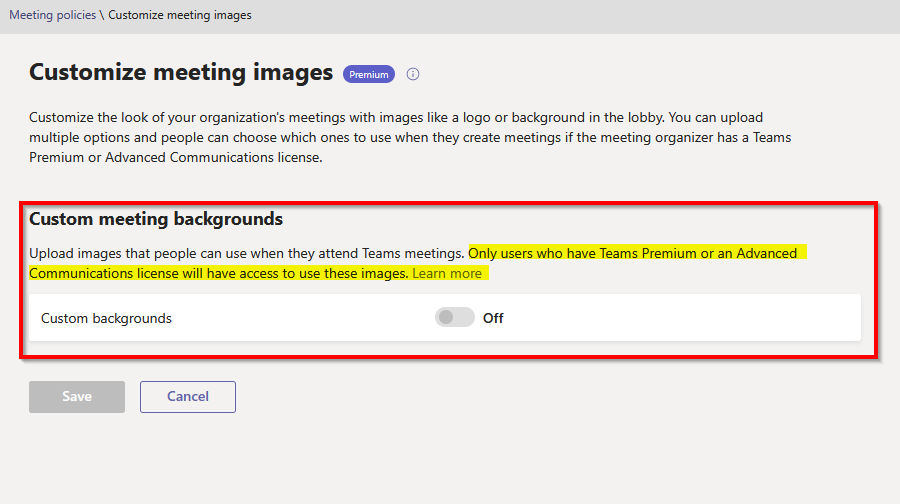Open the Learn more link
The image size is (900, 504).
pos(447,273)
